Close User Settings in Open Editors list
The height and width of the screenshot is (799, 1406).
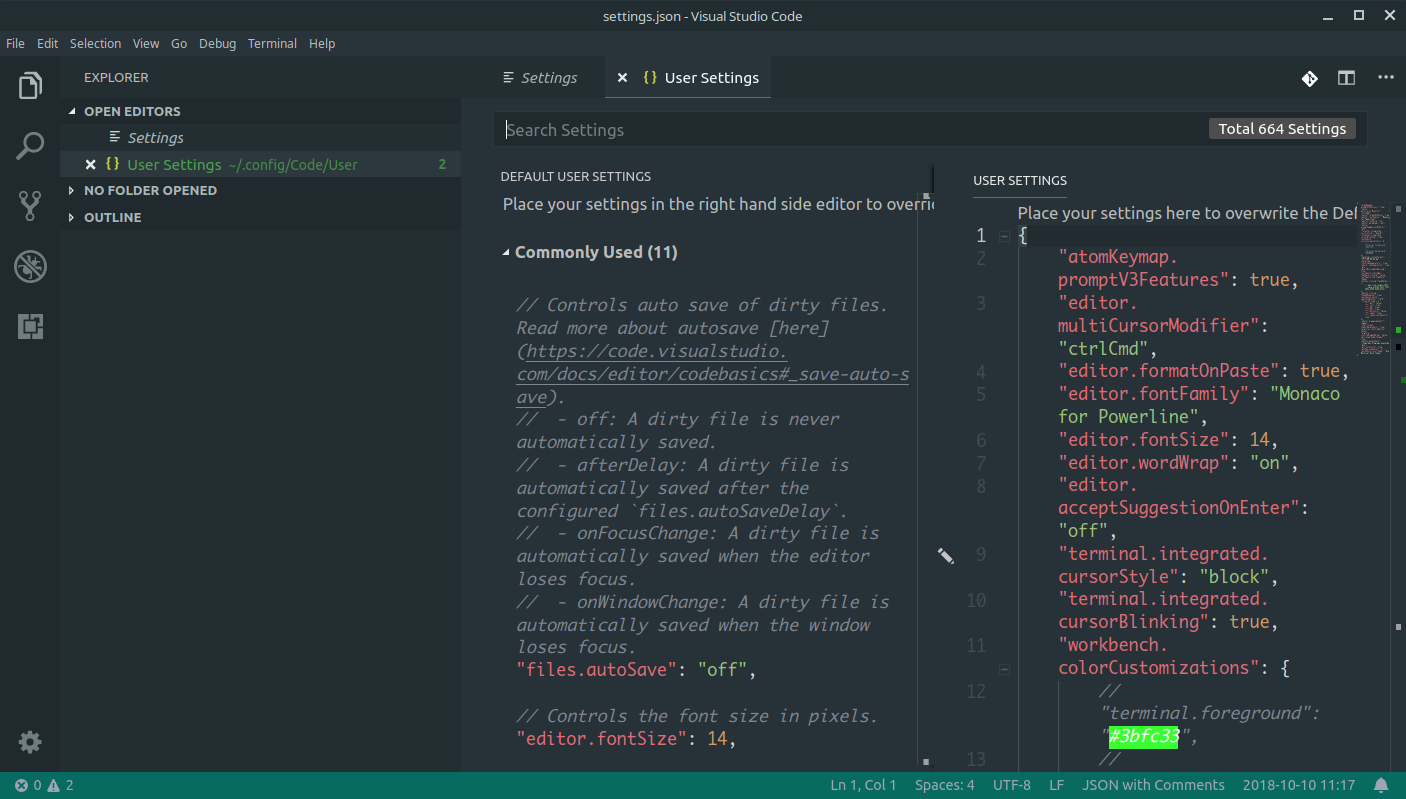(x=90, y=165)
